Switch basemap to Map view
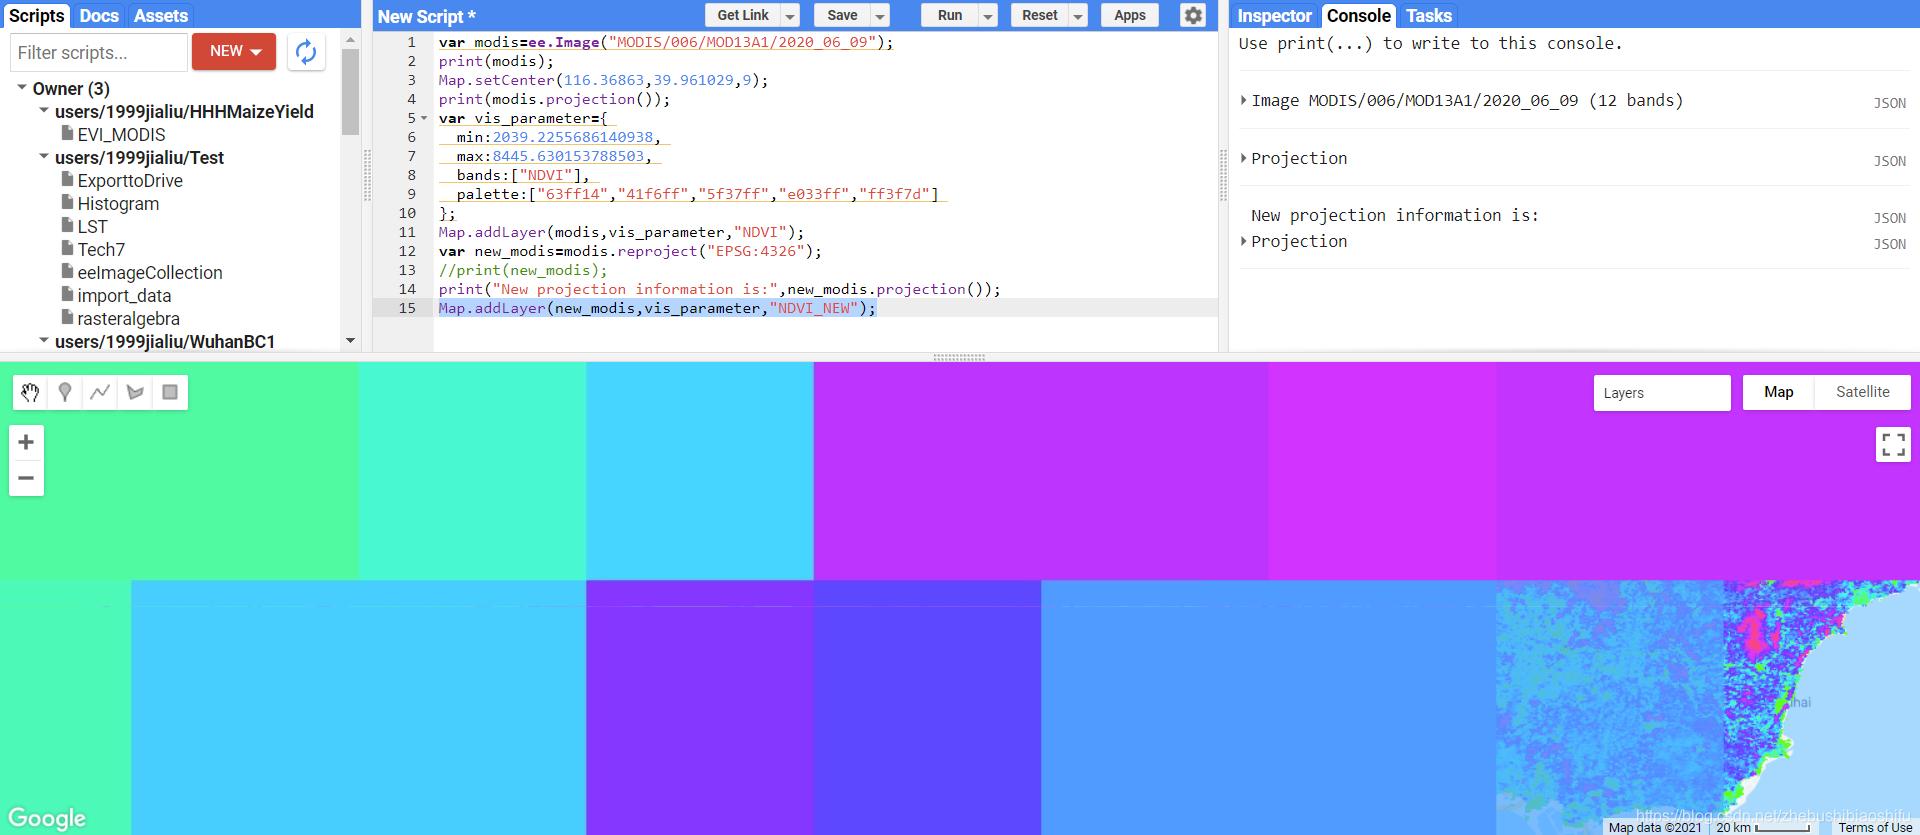The height and width of the screenshot is (835, 1920). [x=1778, y=392]
